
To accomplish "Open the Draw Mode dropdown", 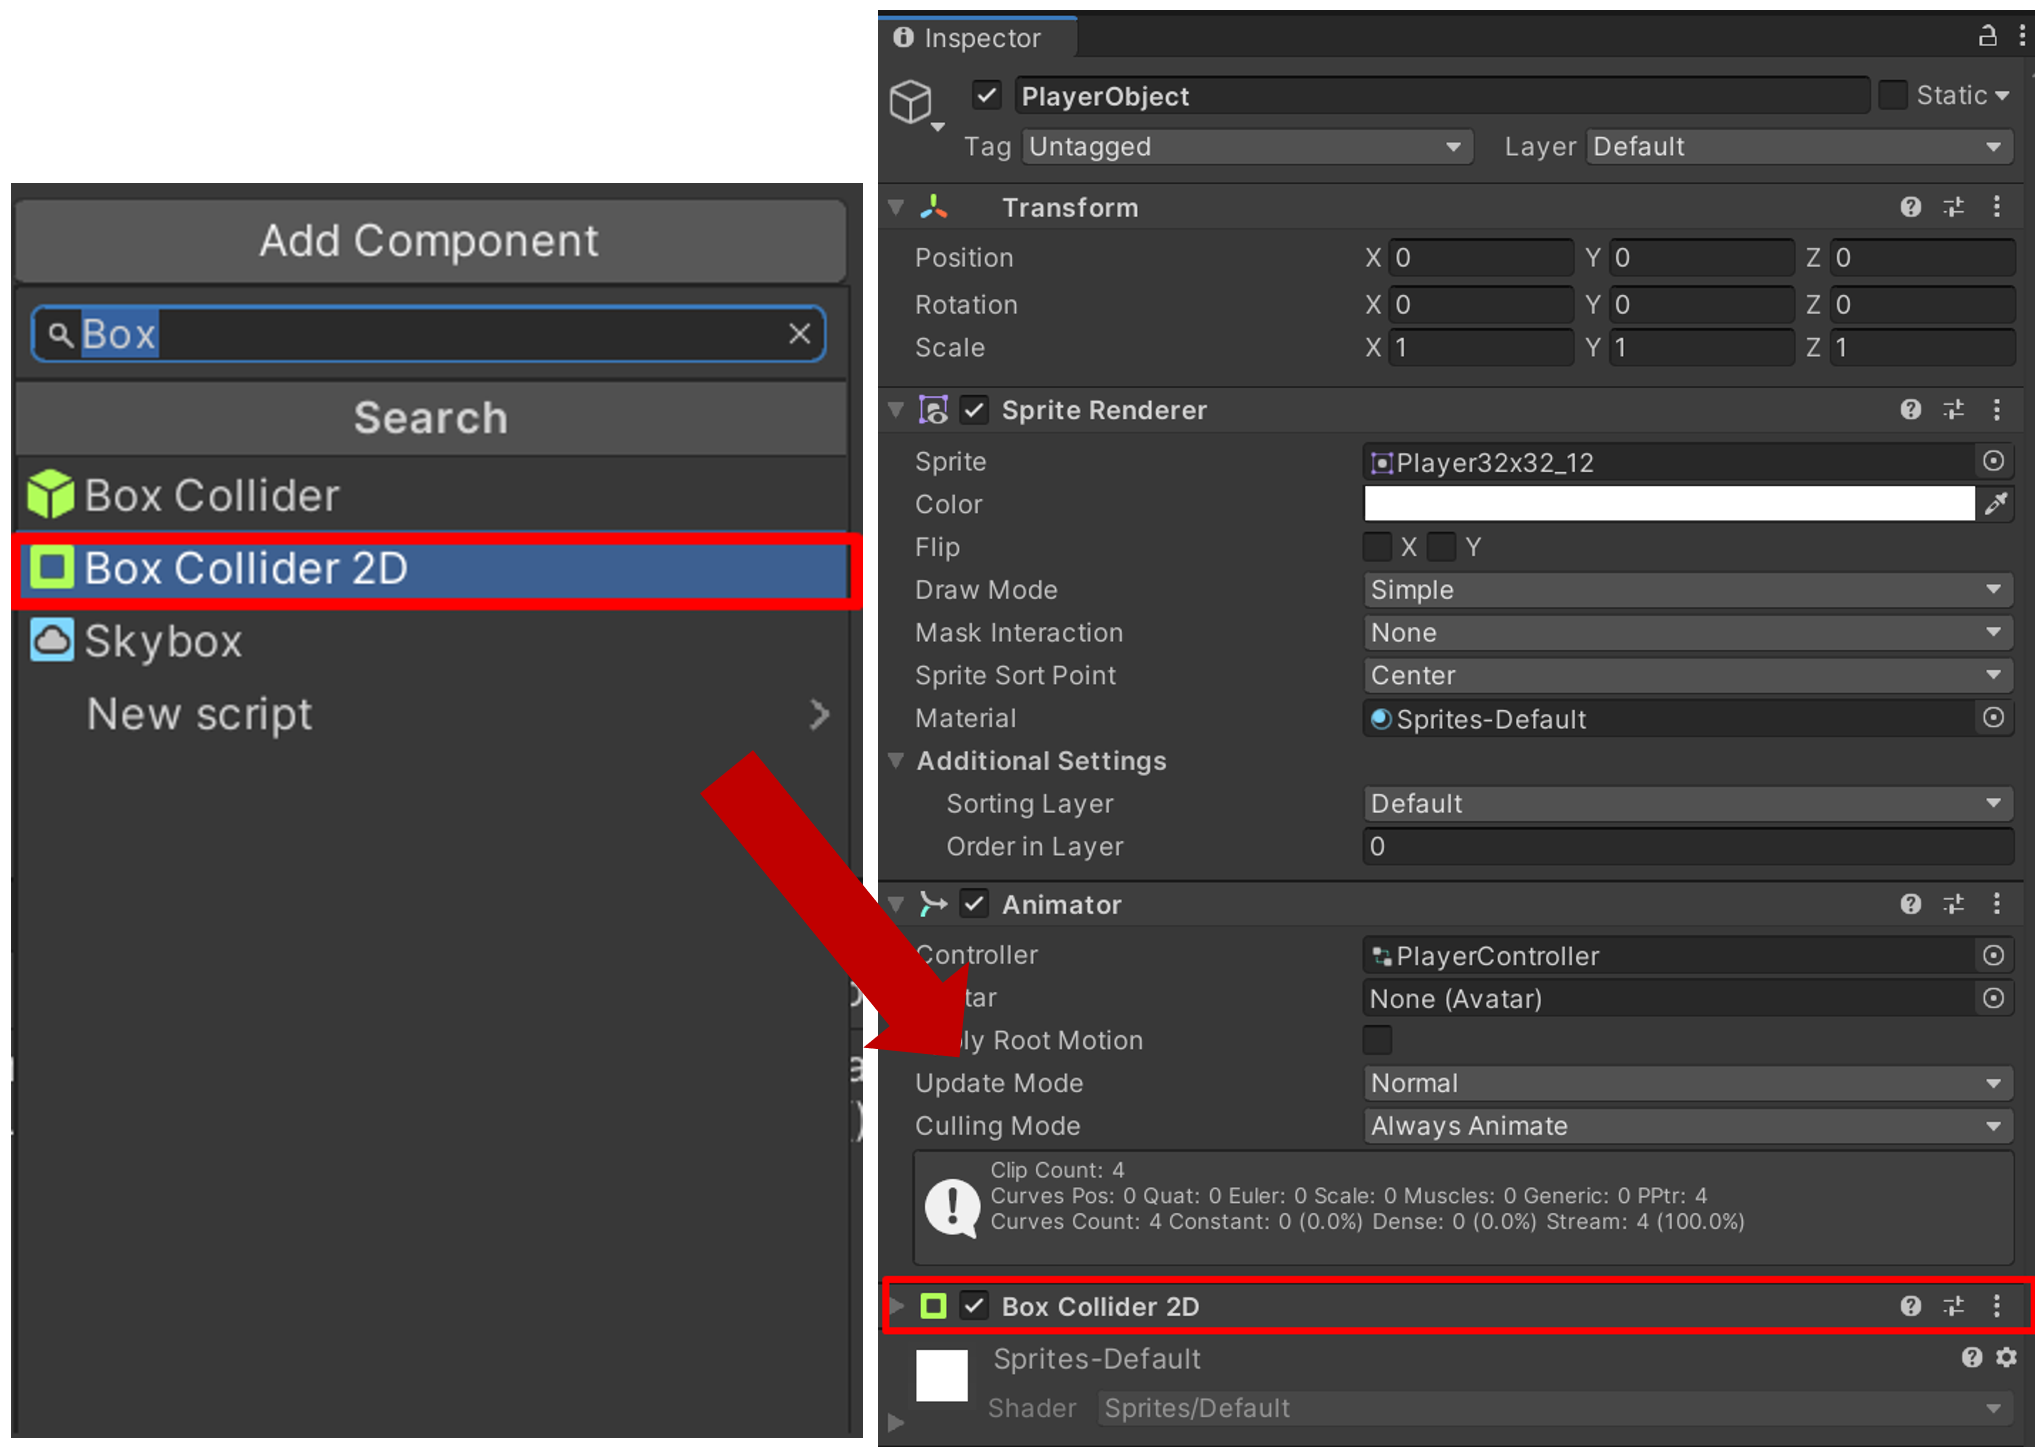I will tap(1686, 590).
